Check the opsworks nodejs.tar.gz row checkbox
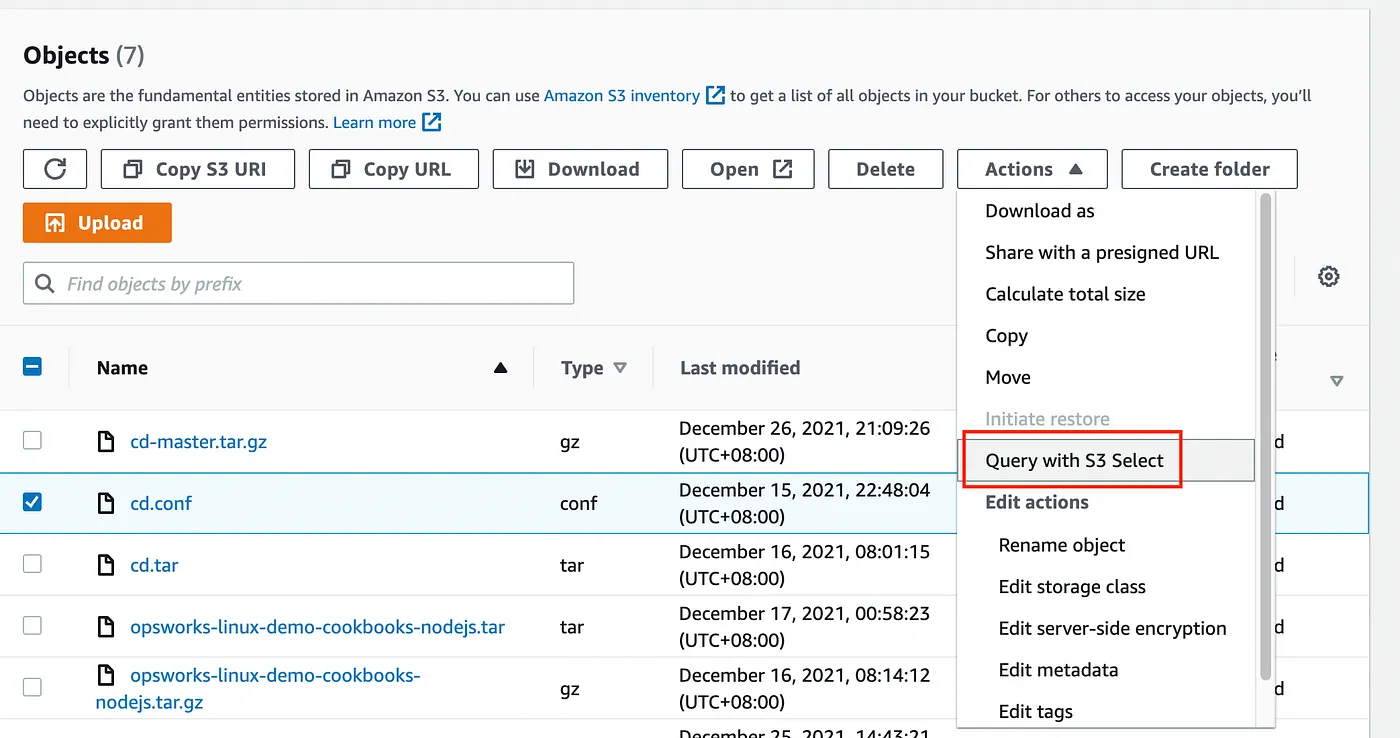Screen dimensions: 1400x738 pos(32,688)
